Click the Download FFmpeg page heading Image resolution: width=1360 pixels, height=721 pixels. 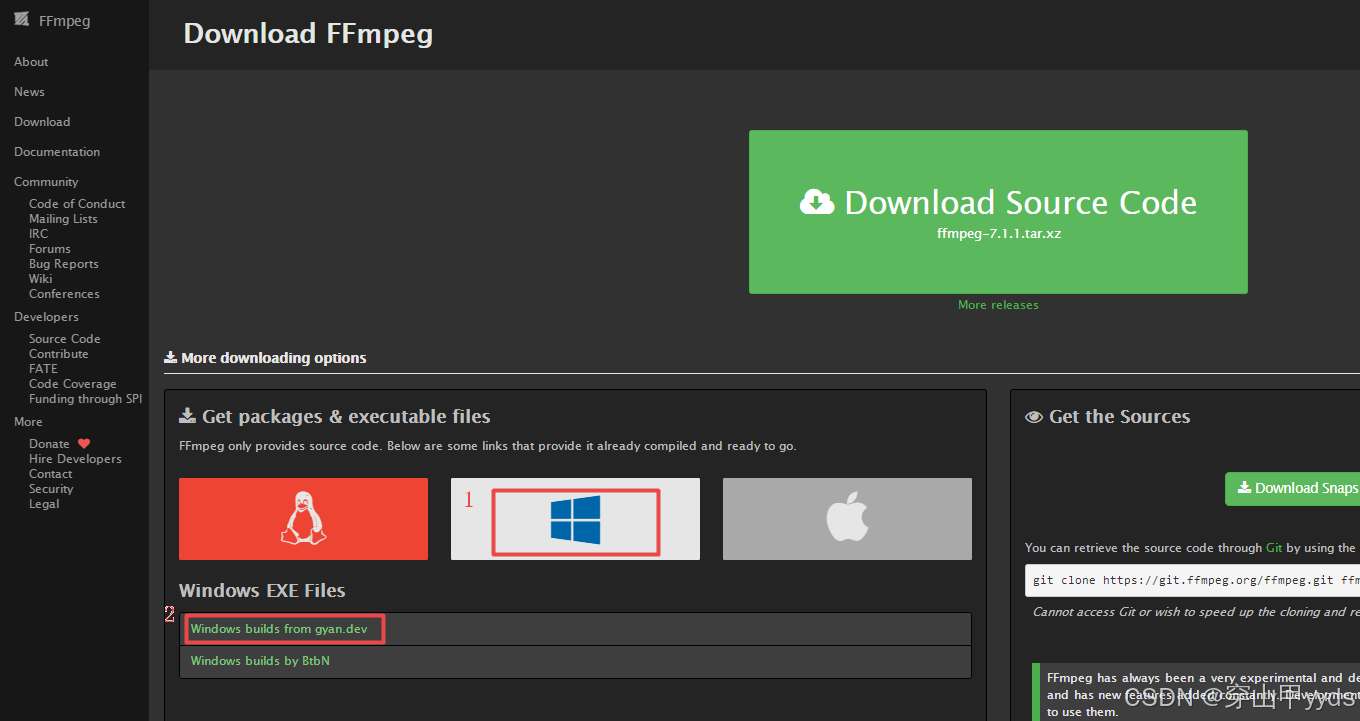coord(308,33)
